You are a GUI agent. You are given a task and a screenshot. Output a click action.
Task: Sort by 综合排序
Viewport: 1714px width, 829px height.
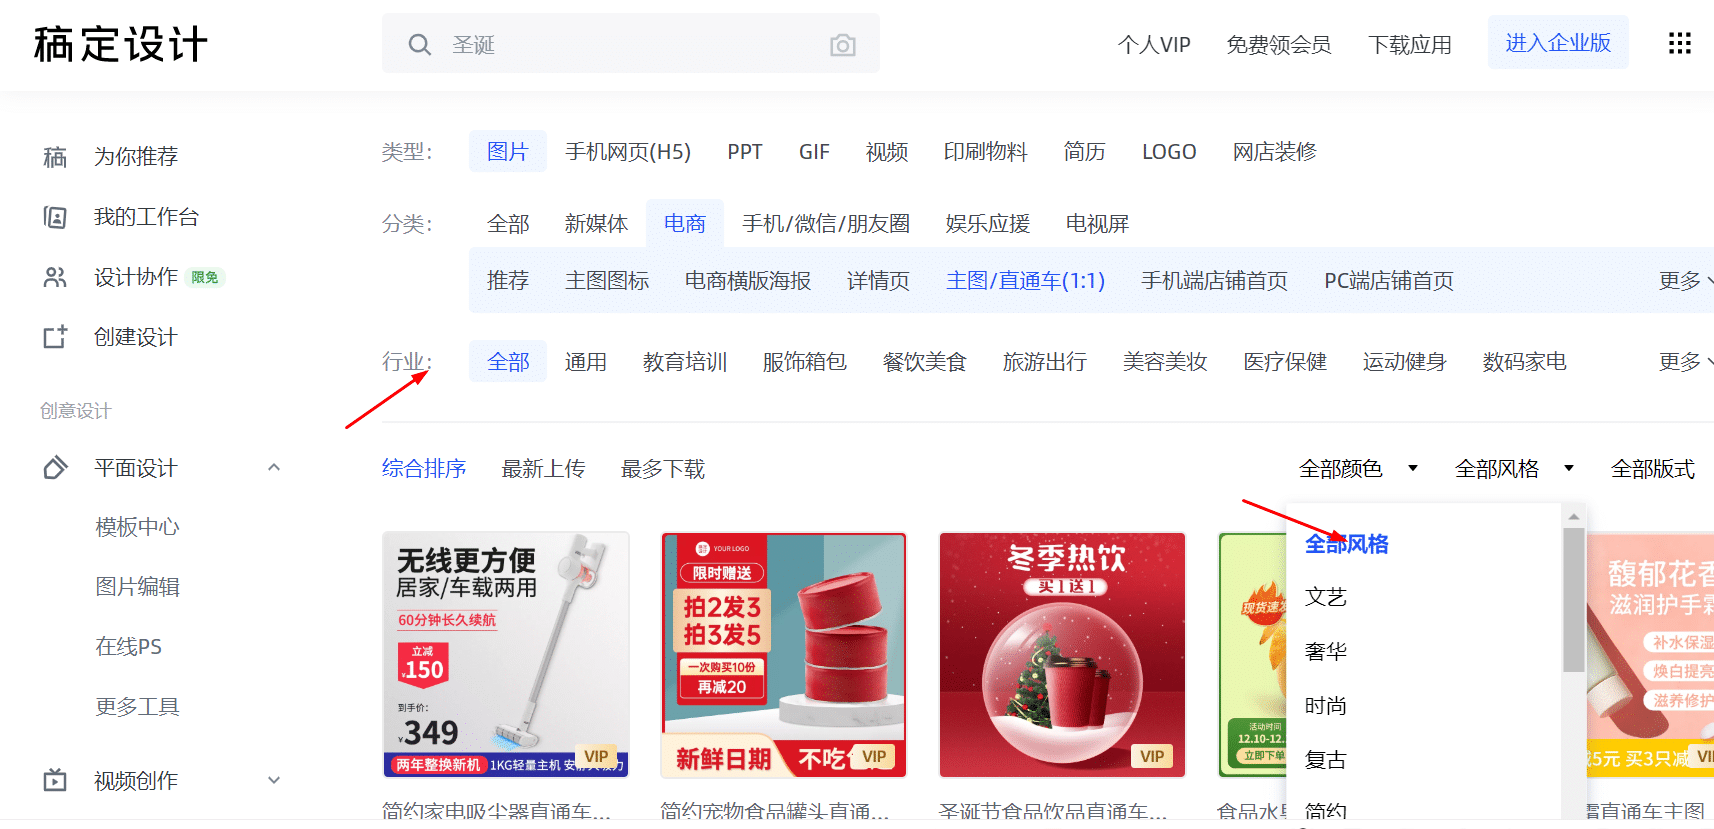point(424,469)
